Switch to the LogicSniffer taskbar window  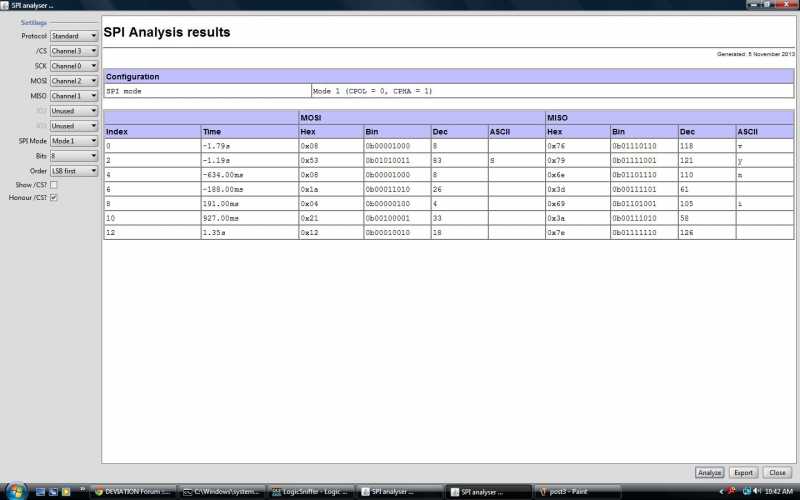(x=312, y=492)
